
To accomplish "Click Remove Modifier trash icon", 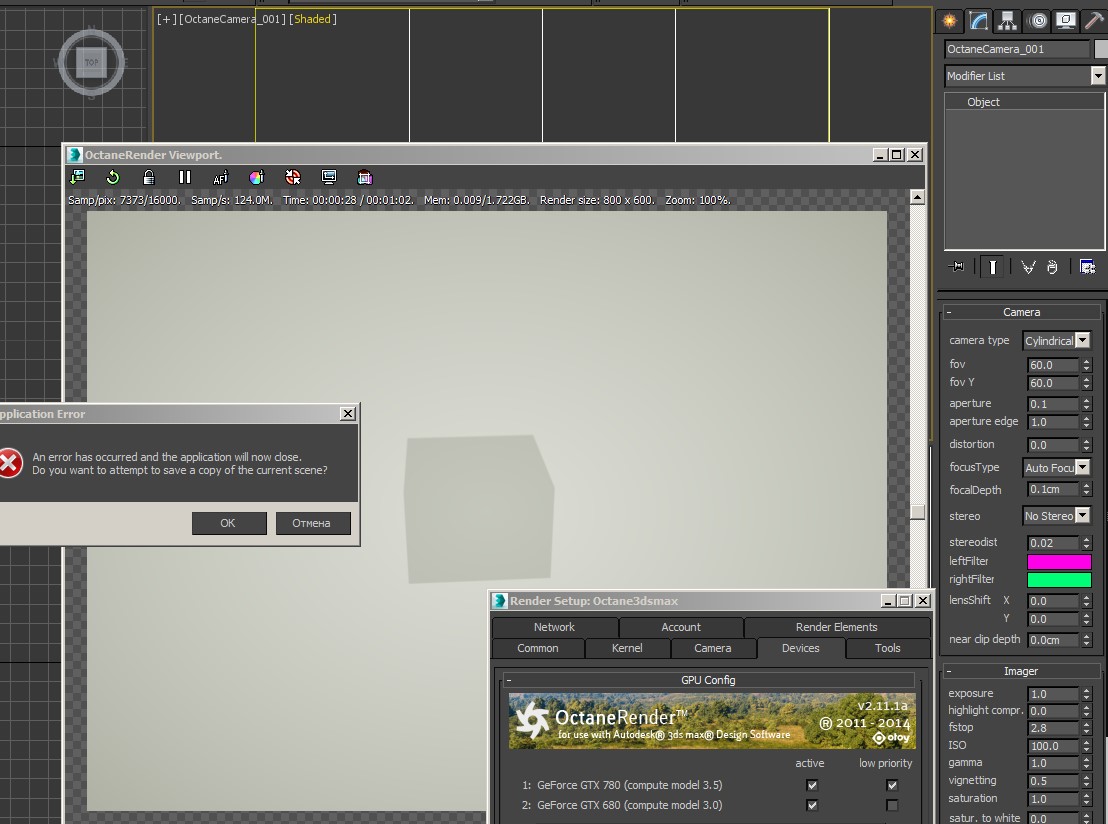I will point(1052,266).
